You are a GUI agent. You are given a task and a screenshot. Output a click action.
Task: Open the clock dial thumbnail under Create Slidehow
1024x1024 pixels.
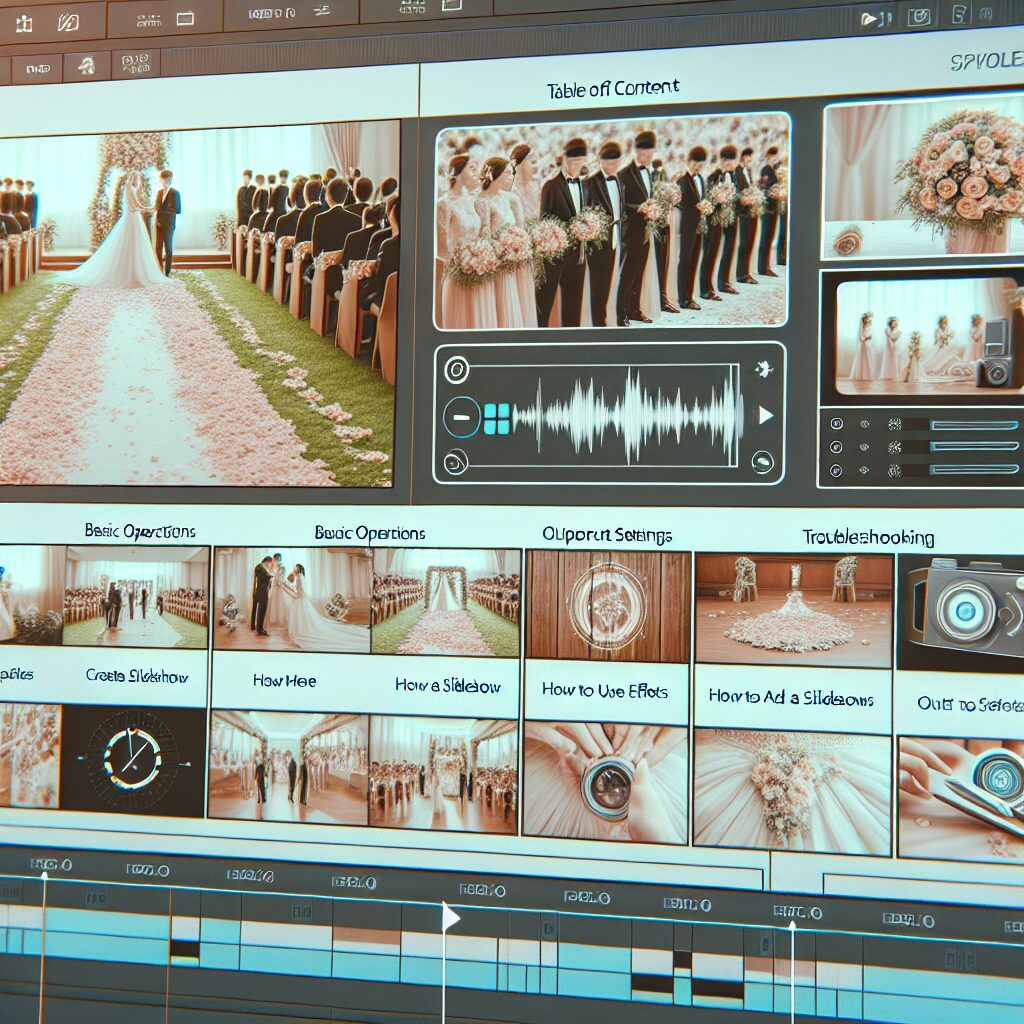coord(133,760)
